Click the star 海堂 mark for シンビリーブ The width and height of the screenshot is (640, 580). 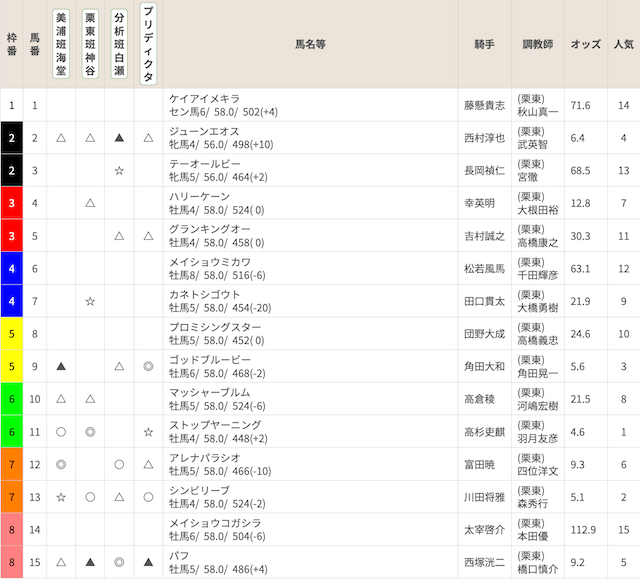point(61,497)
